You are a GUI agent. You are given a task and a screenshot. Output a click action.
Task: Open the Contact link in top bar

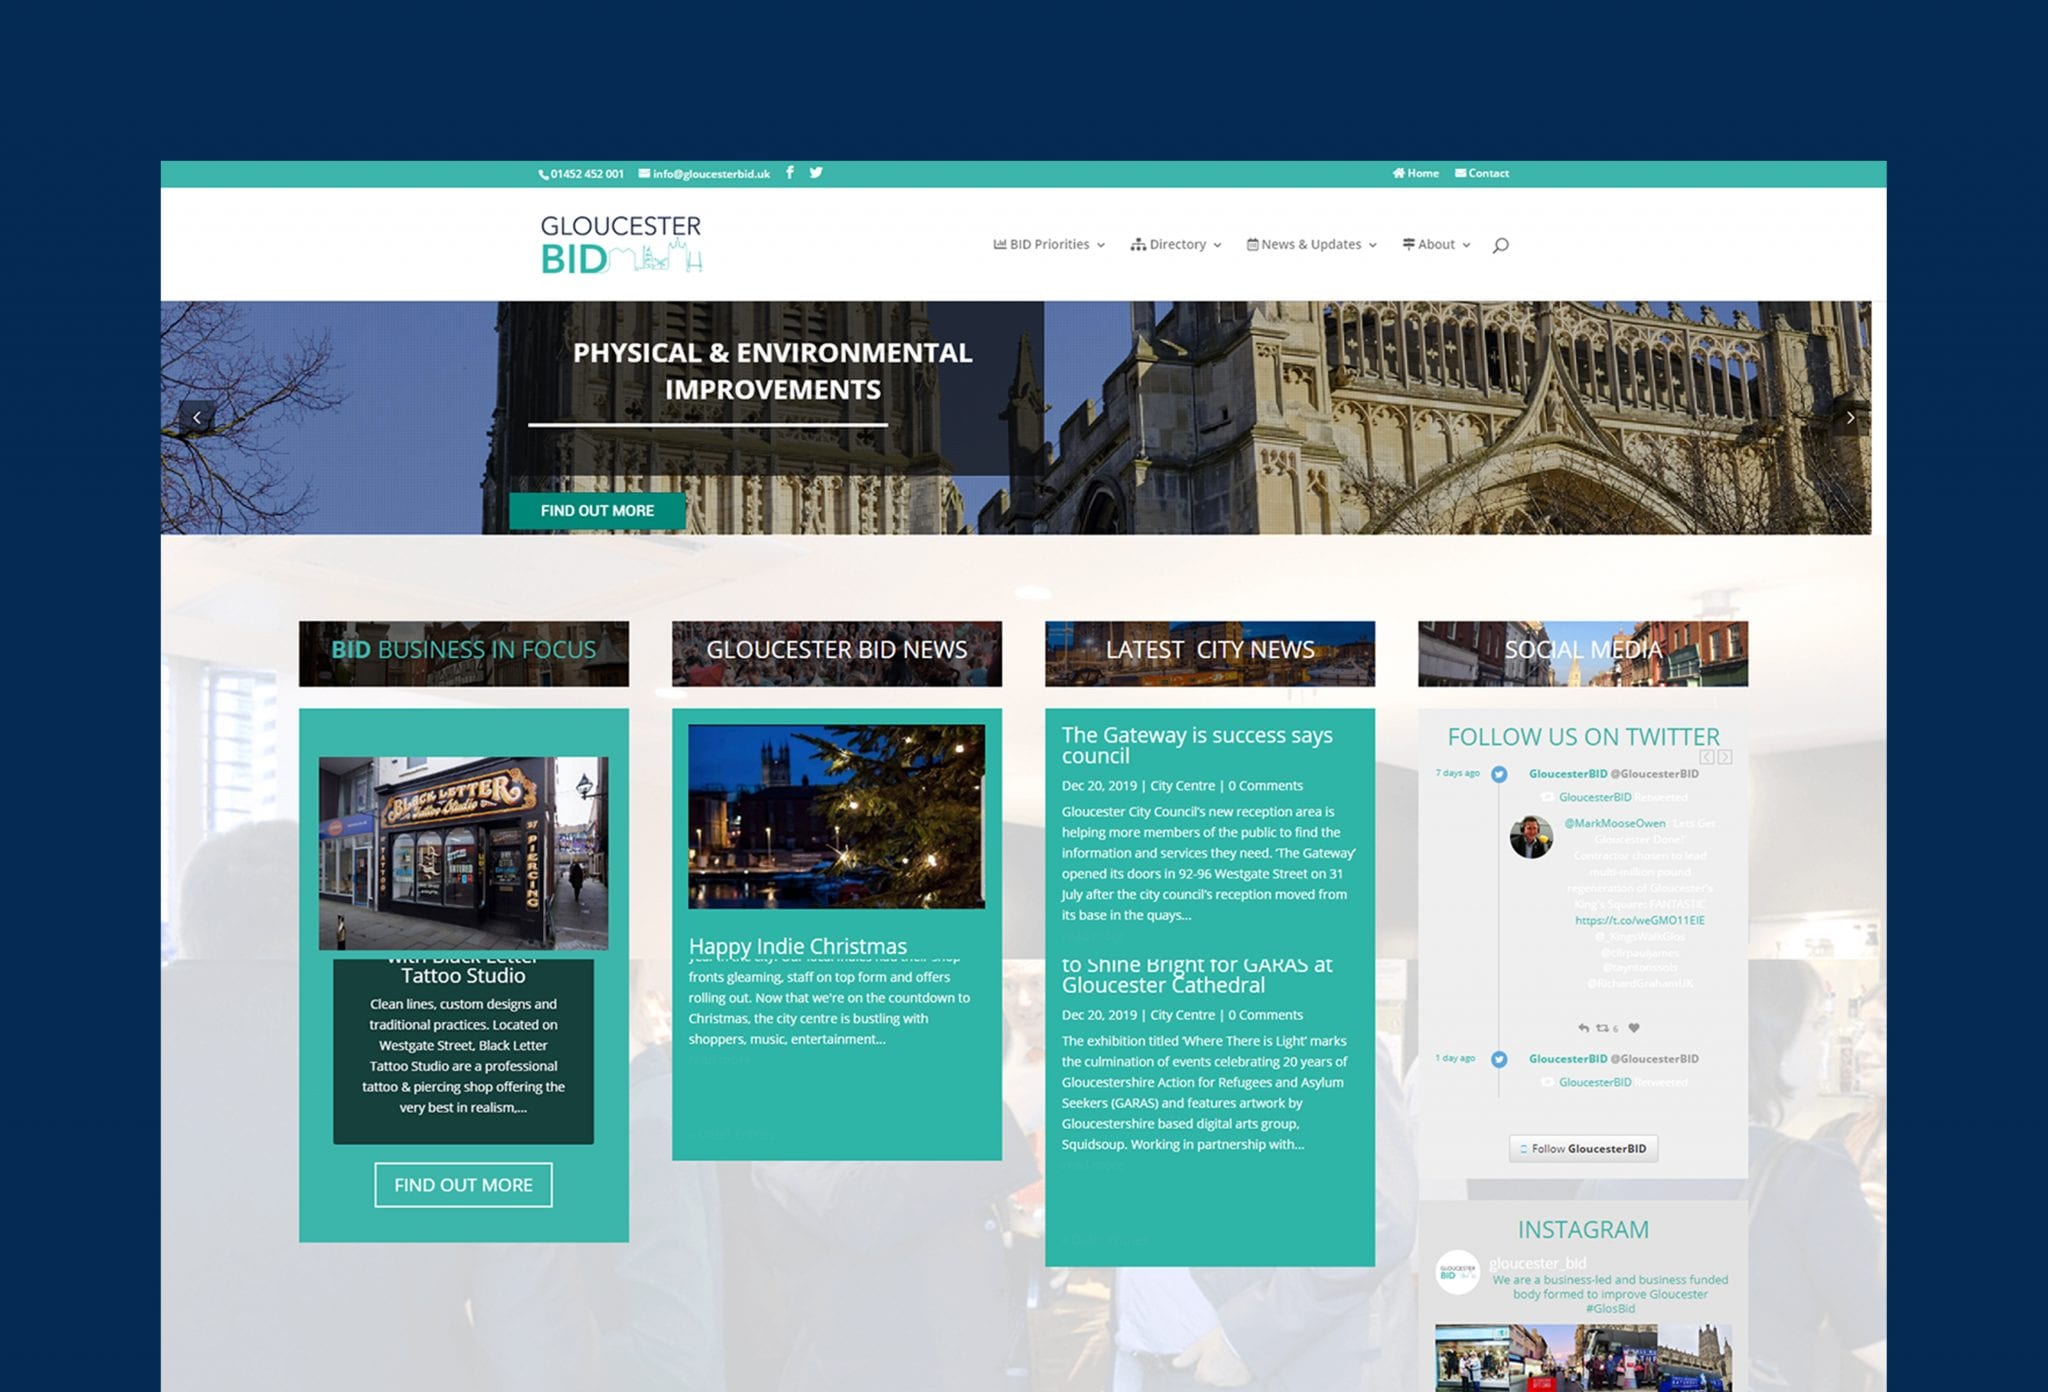[x=1482, y=173]
